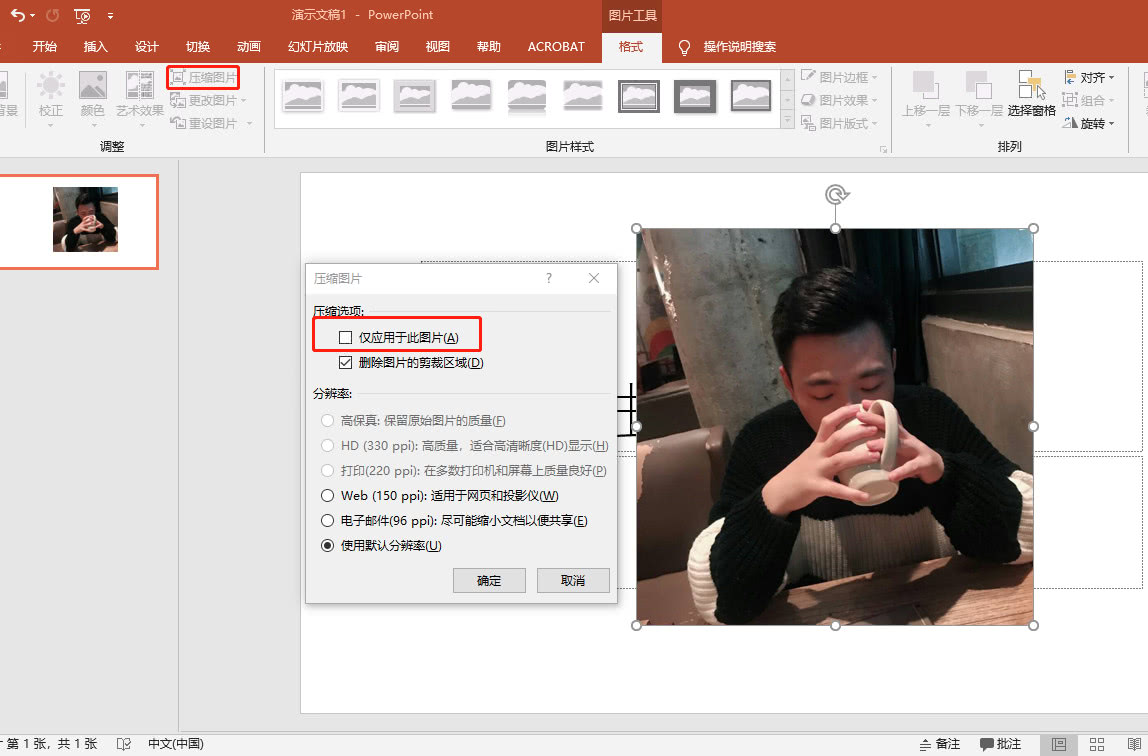Viewport: 1148px width, 756px height.
Task: Apply the seventh picture style double black frame
Action: [x=638, y=96]
